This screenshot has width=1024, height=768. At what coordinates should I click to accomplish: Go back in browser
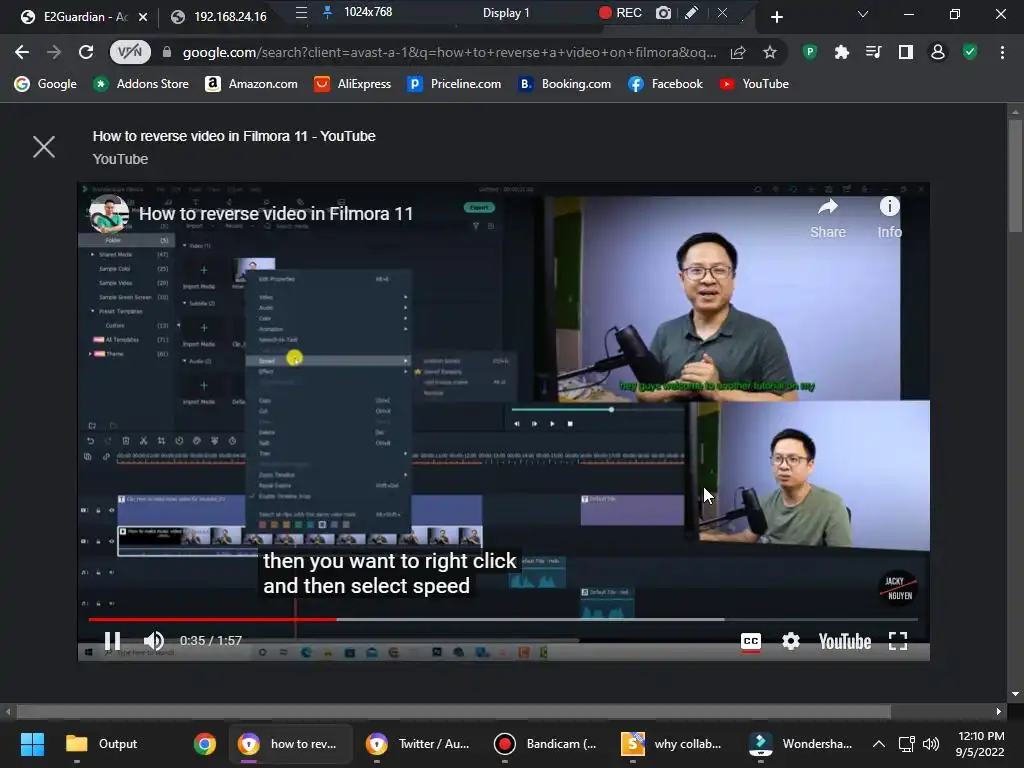tap(22, 52)
